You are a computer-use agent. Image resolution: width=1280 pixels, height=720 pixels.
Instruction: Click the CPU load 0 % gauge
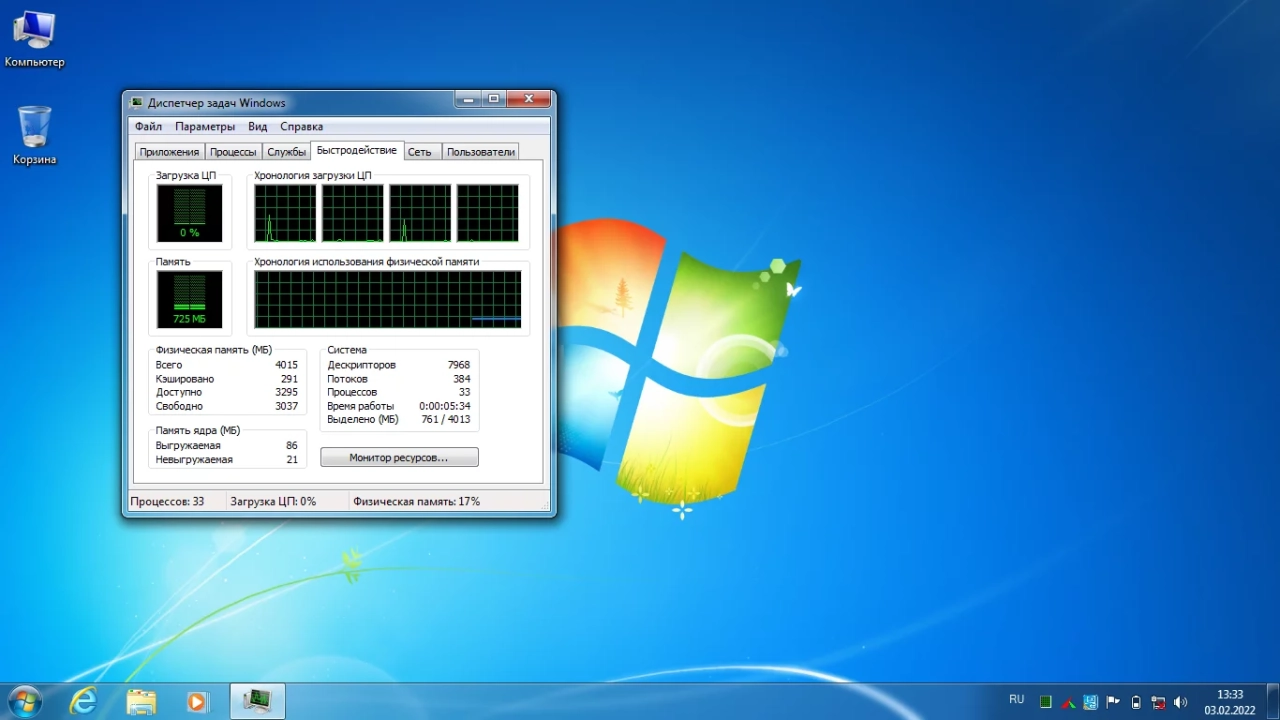[190, 213]
